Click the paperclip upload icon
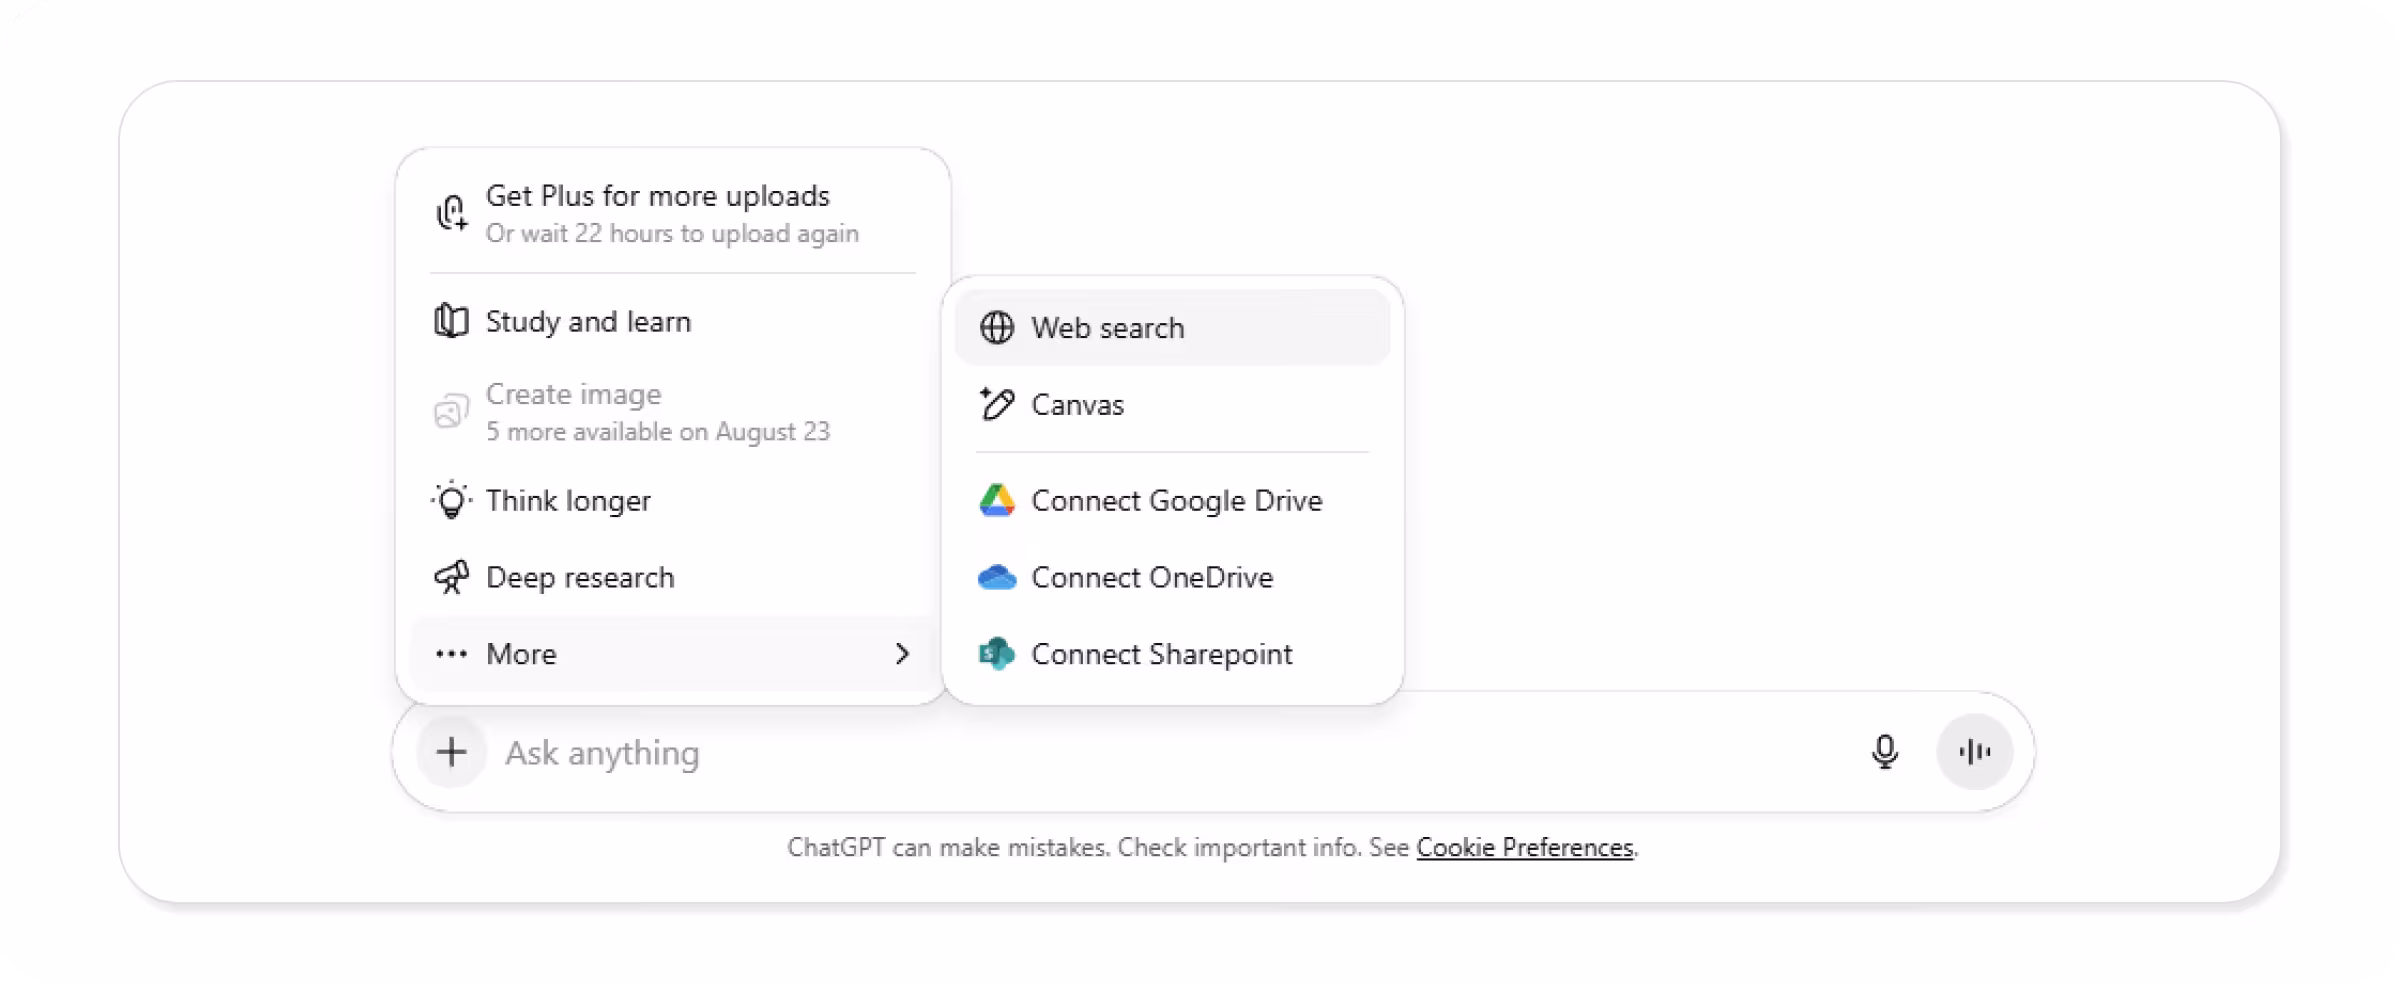The image size is (2400, 984). click(451, 212)
